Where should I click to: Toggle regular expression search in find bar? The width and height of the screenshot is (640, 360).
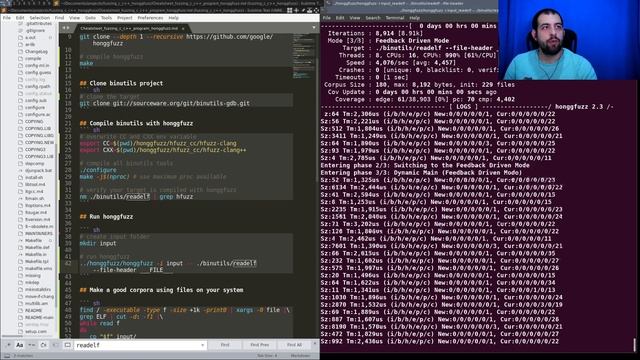[x=8, y=345]
